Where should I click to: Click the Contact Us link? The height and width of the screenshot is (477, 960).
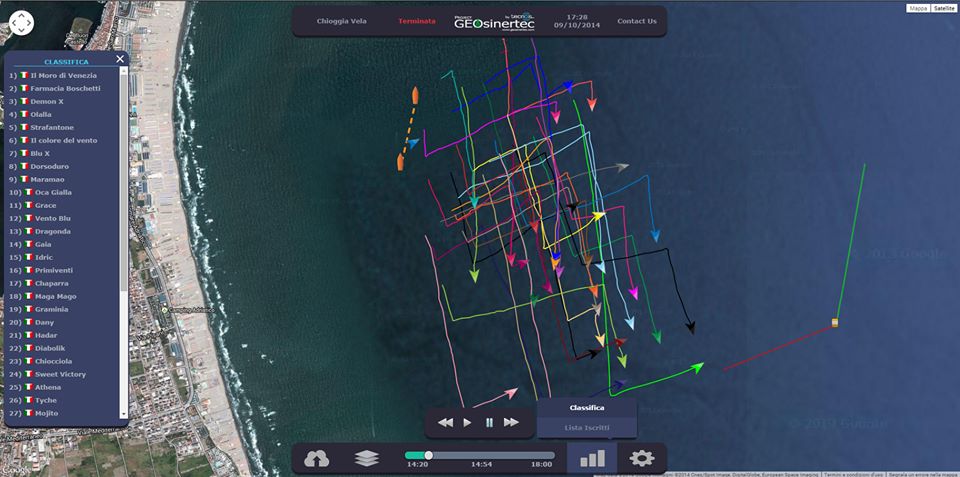(637, 21)
